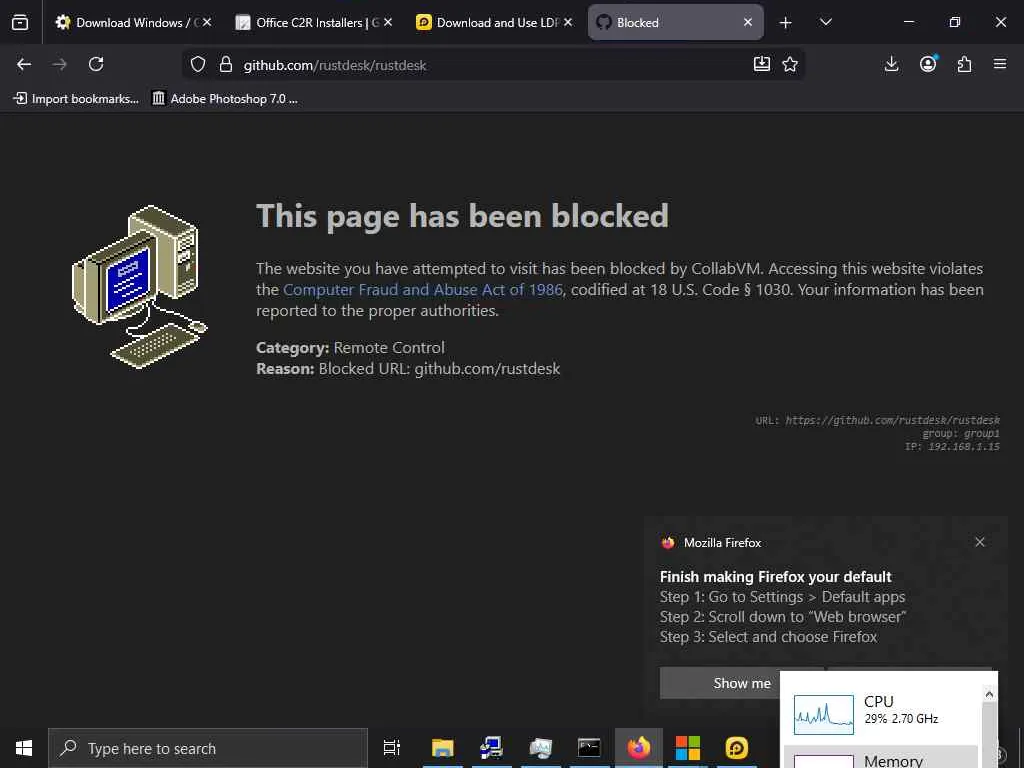The image size is (1024, 768).
Task: Click the address bar URL field
Action: pyautogui.click(x=493, y=65)
